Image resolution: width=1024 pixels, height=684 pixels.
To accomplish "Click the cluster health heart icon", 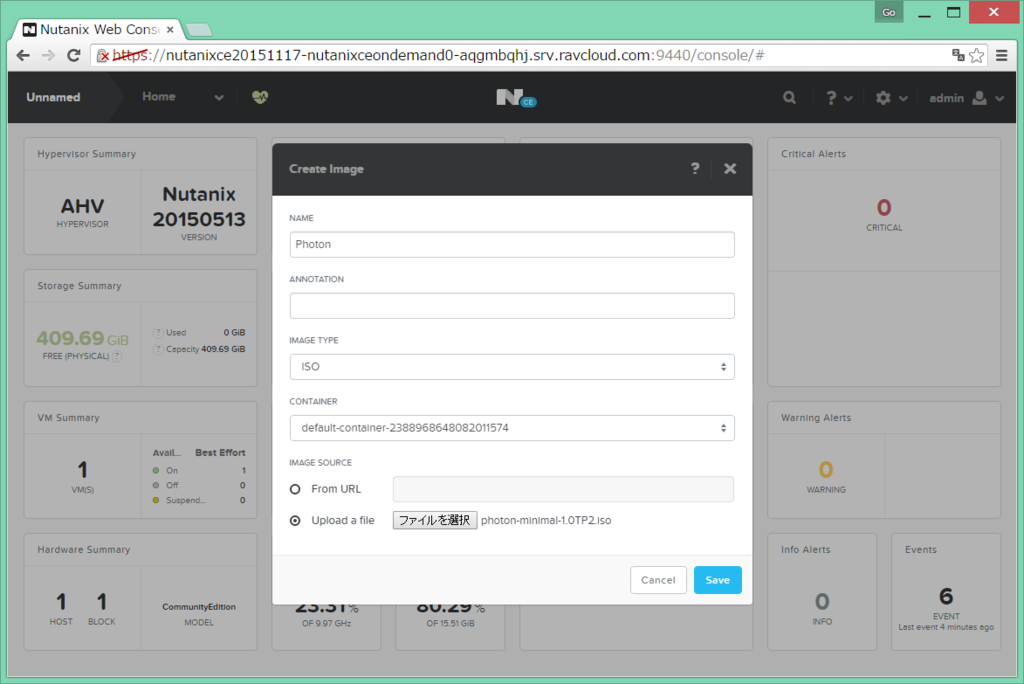I will (x=260, y=97).
